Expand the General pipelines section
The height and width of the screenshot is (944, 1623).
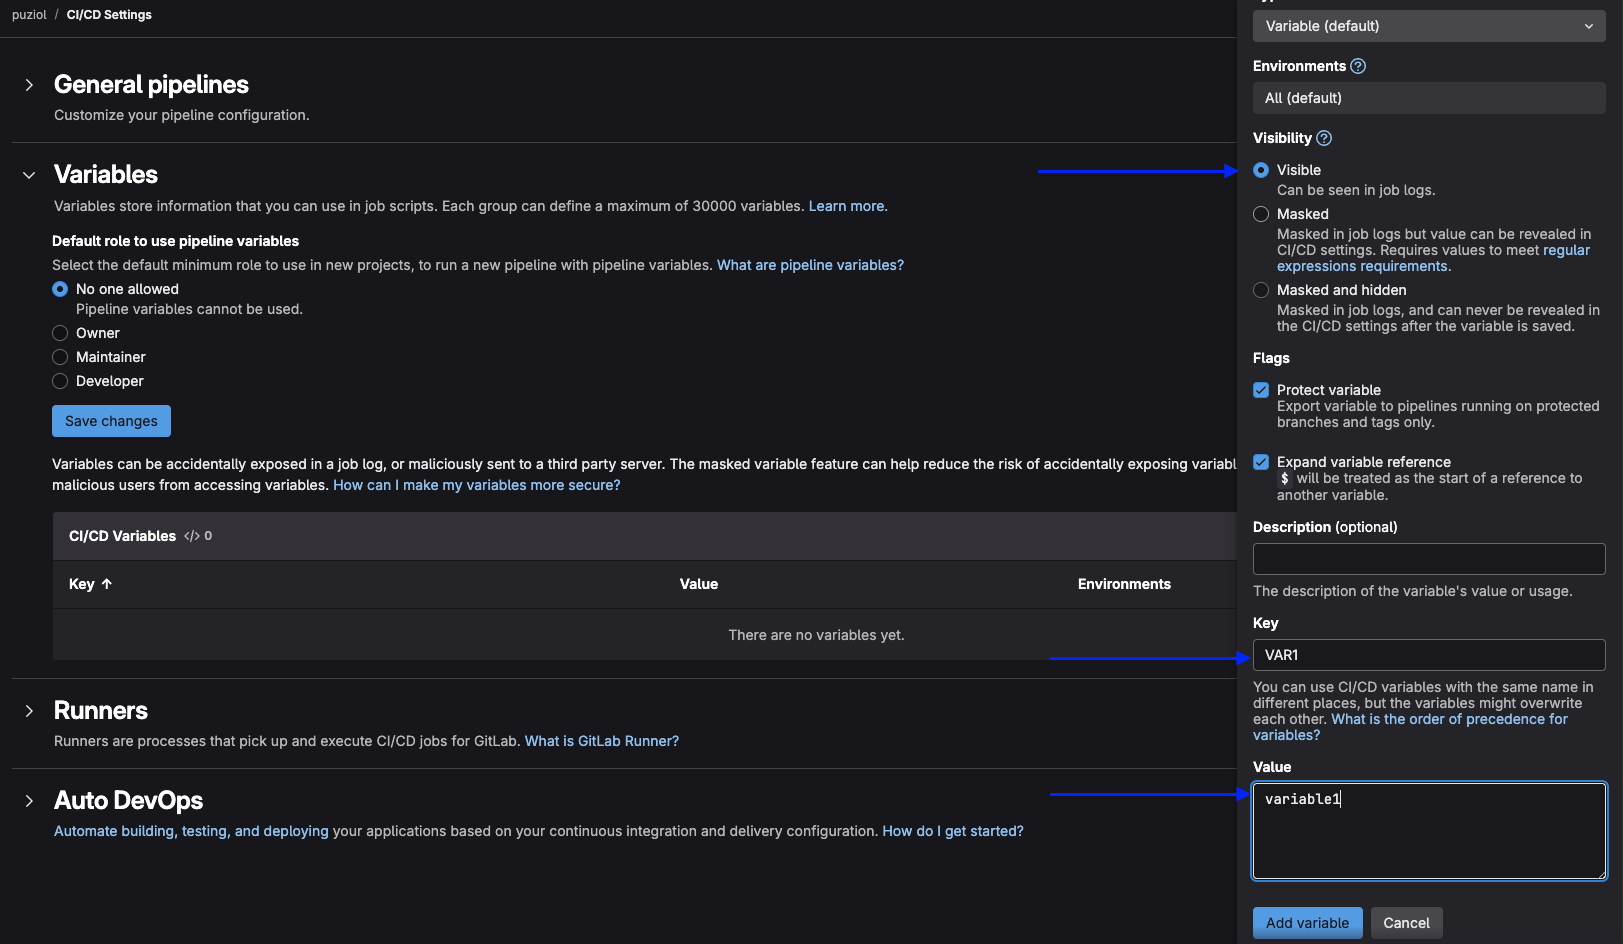29,85
